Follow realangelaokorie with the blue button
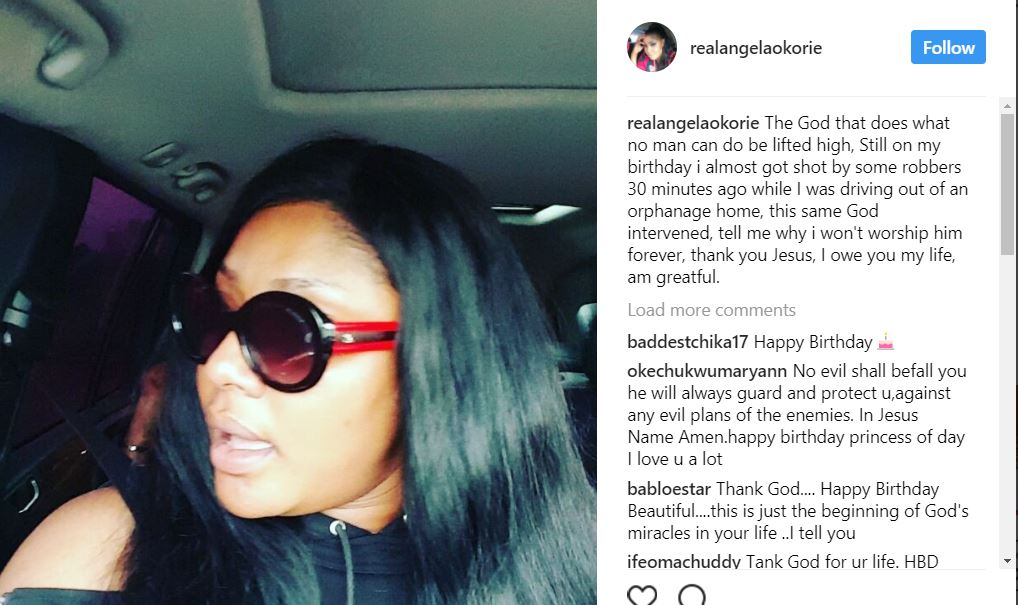The height and width of the screenshot is (605, 1018). pos(948,47)
